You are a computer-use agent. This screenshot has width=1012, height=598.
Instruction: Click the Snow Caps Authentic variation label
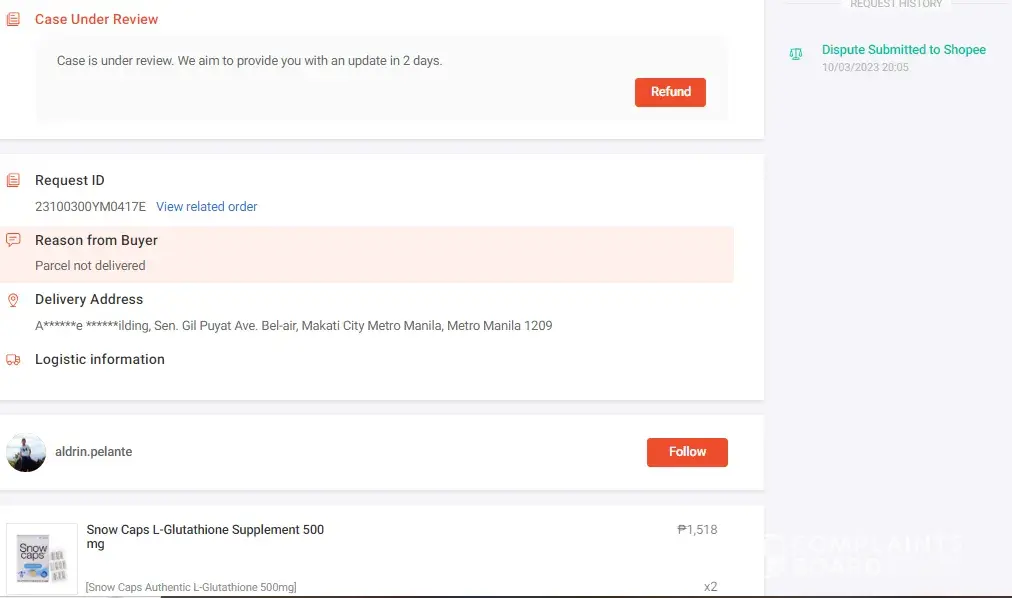click(191, 587)
